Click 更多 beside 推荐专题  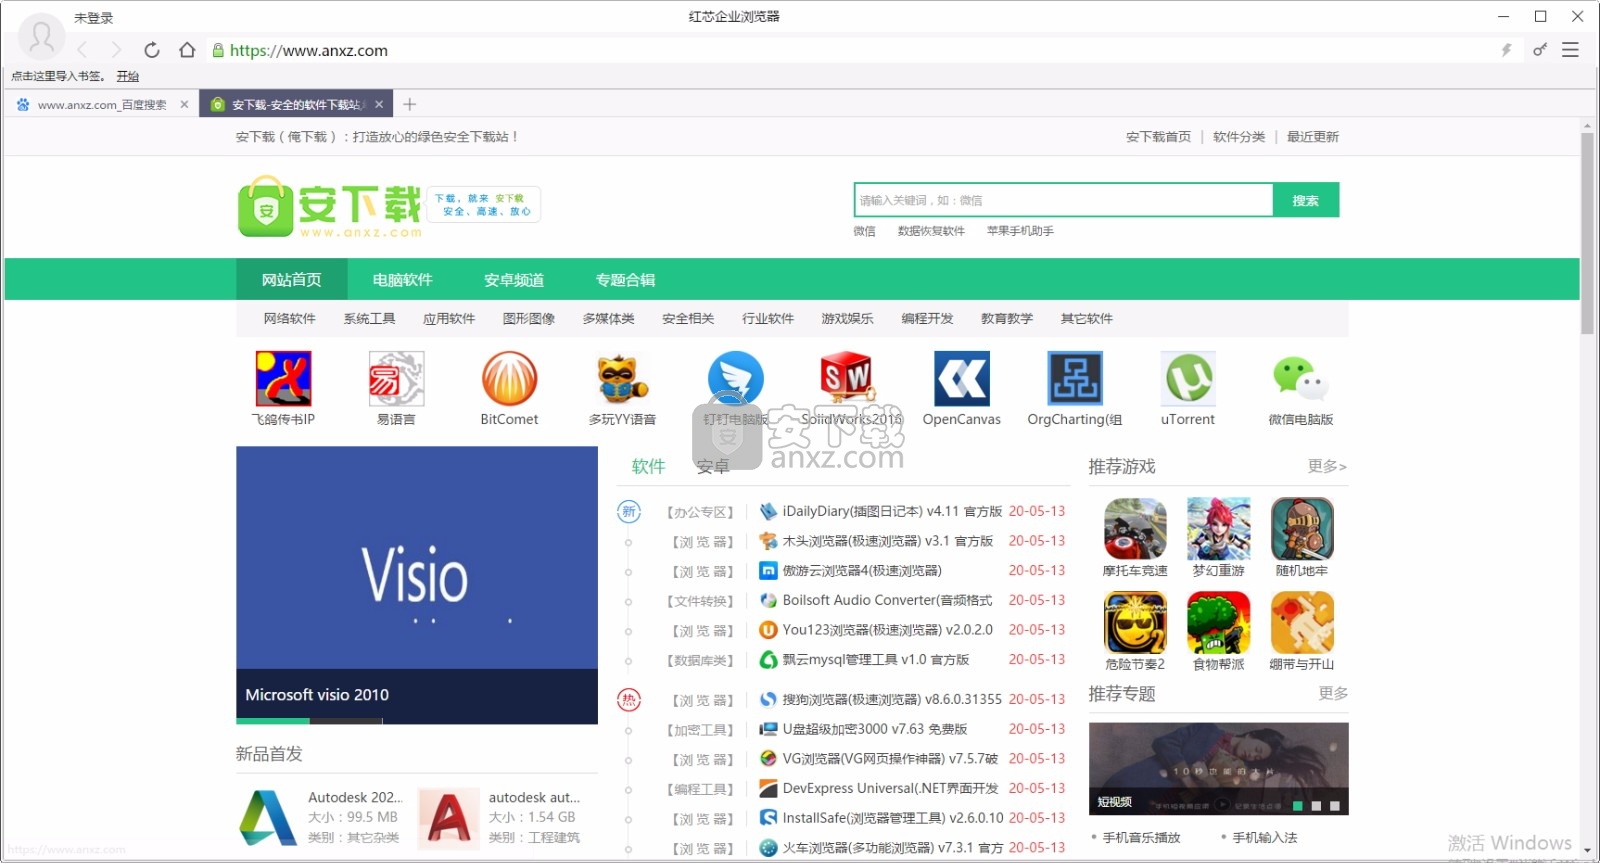point(1333,693)
